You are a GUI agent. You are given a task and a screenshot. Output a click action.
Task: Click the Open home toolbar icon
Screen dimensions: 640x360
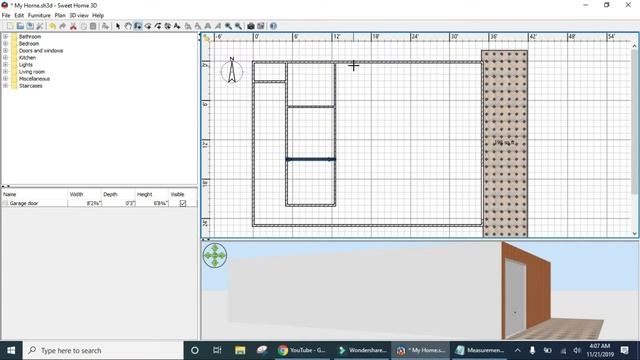[20, 26]
